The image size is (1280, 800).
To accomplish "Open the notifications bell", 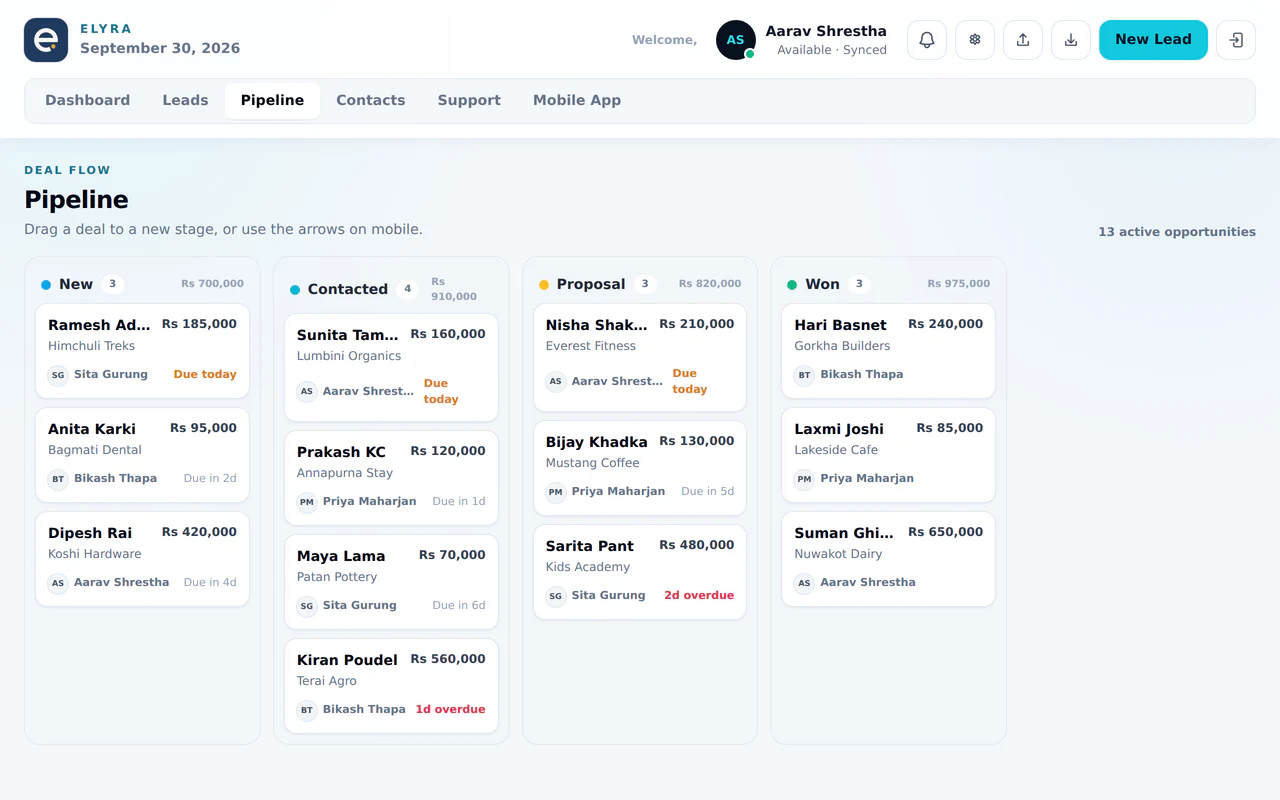I will coord(927,40).
